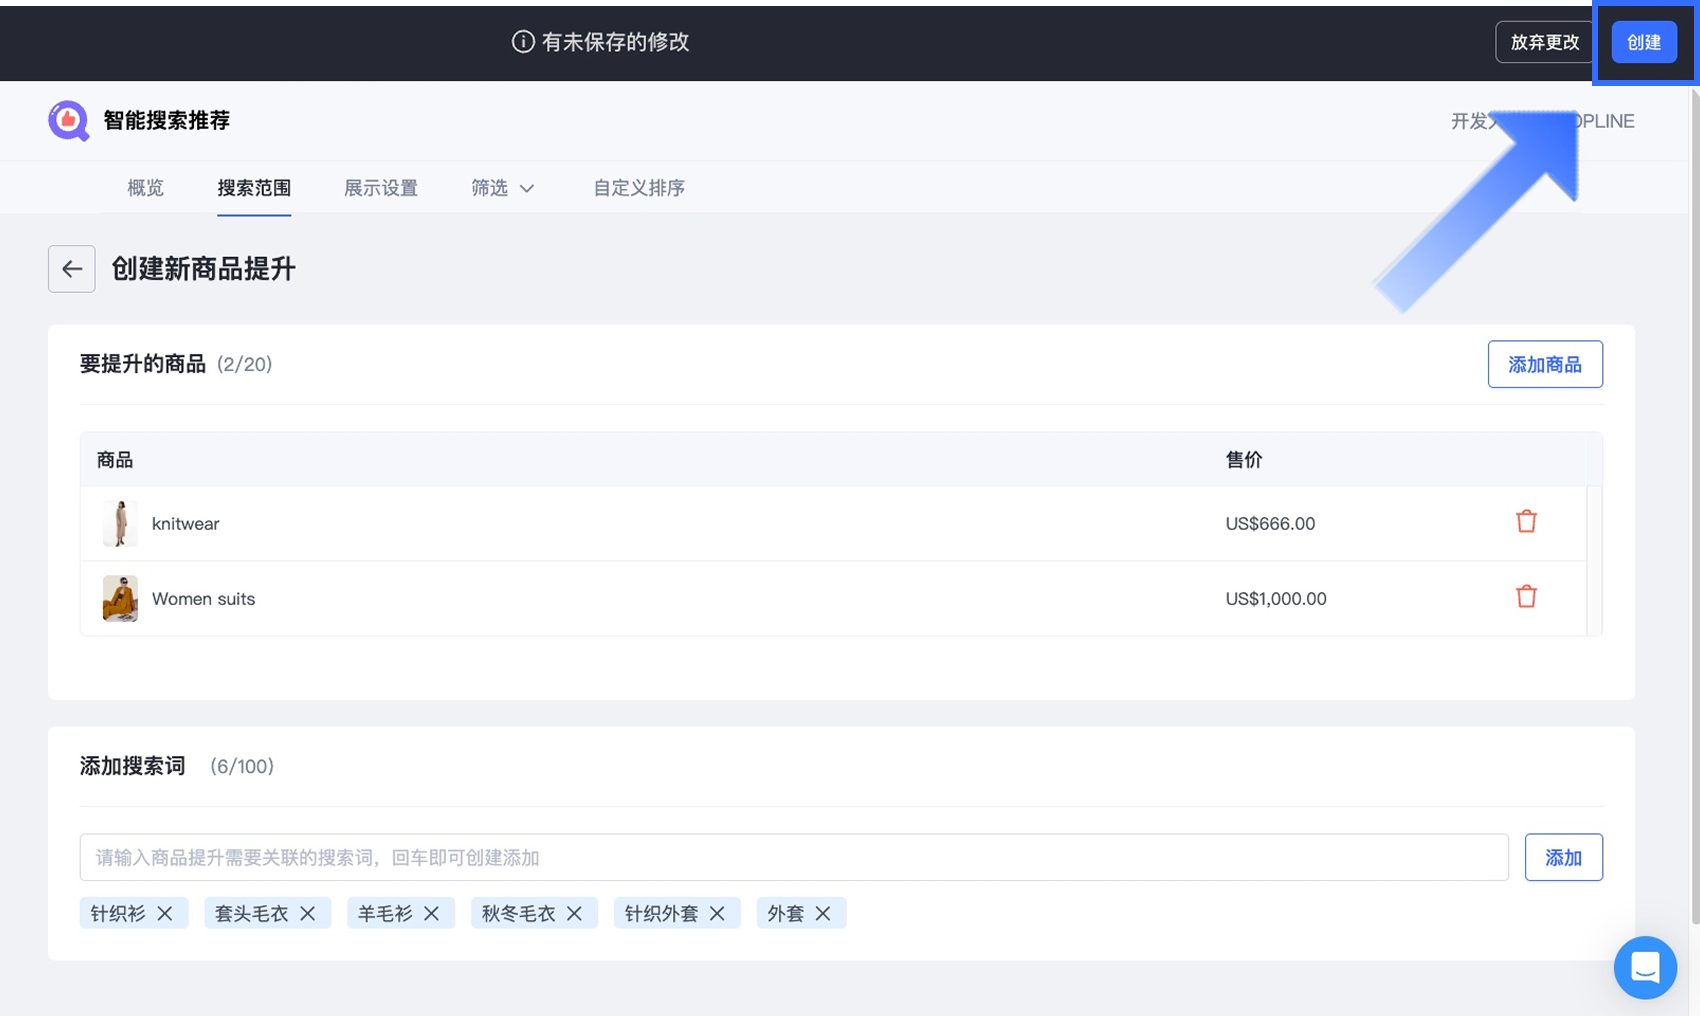Screen dimensions: 1700x1016
Task: Select the knitwear product name
Action: pyautogui.click(x=185, y=523)
